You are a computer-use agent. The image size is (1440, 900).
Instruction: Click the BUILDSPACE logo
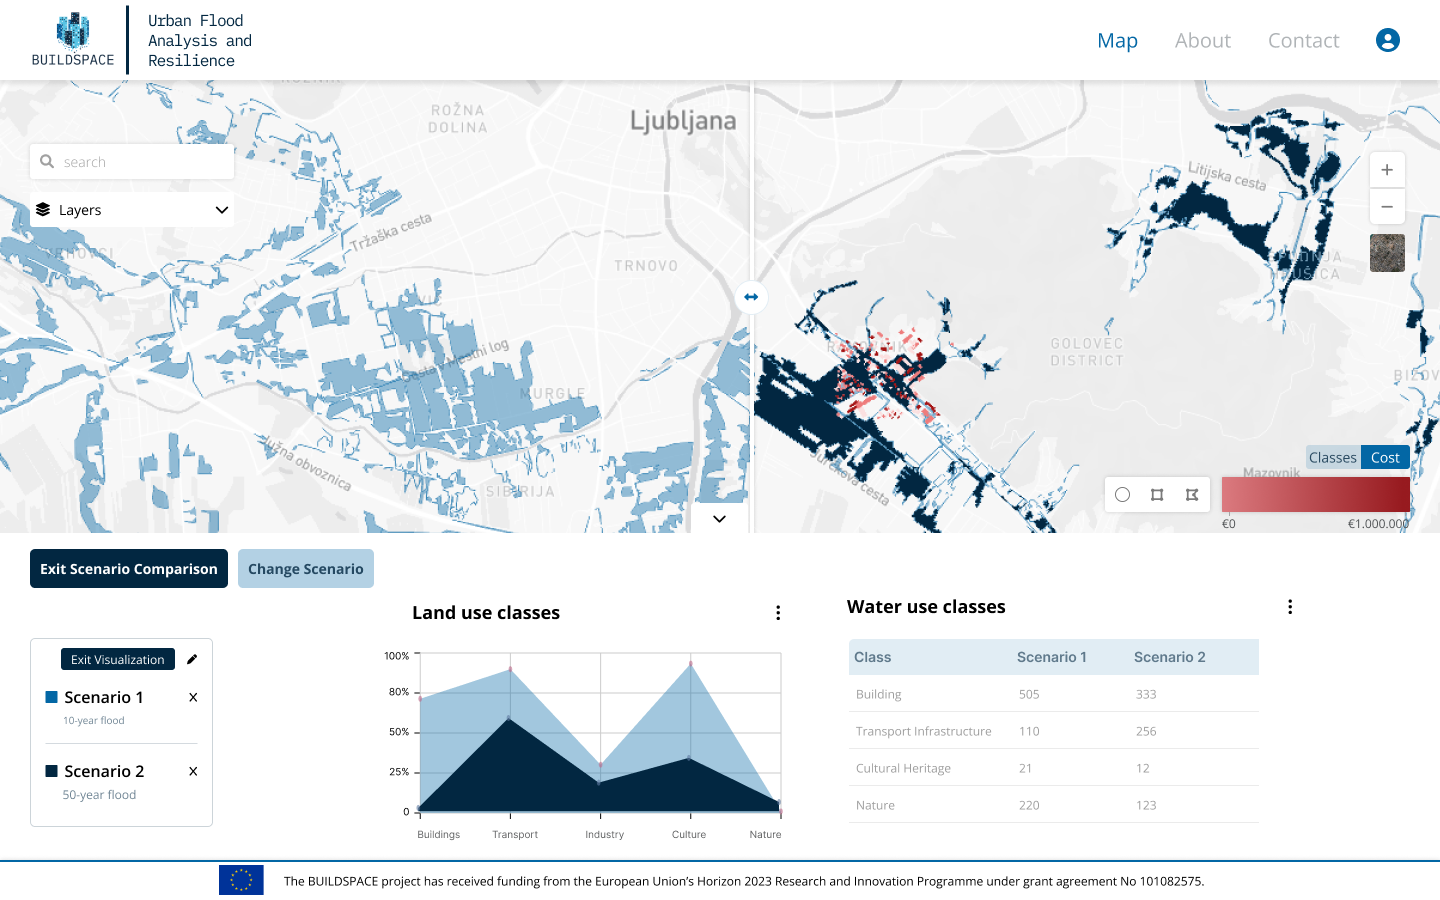click(x=73, y=40)
